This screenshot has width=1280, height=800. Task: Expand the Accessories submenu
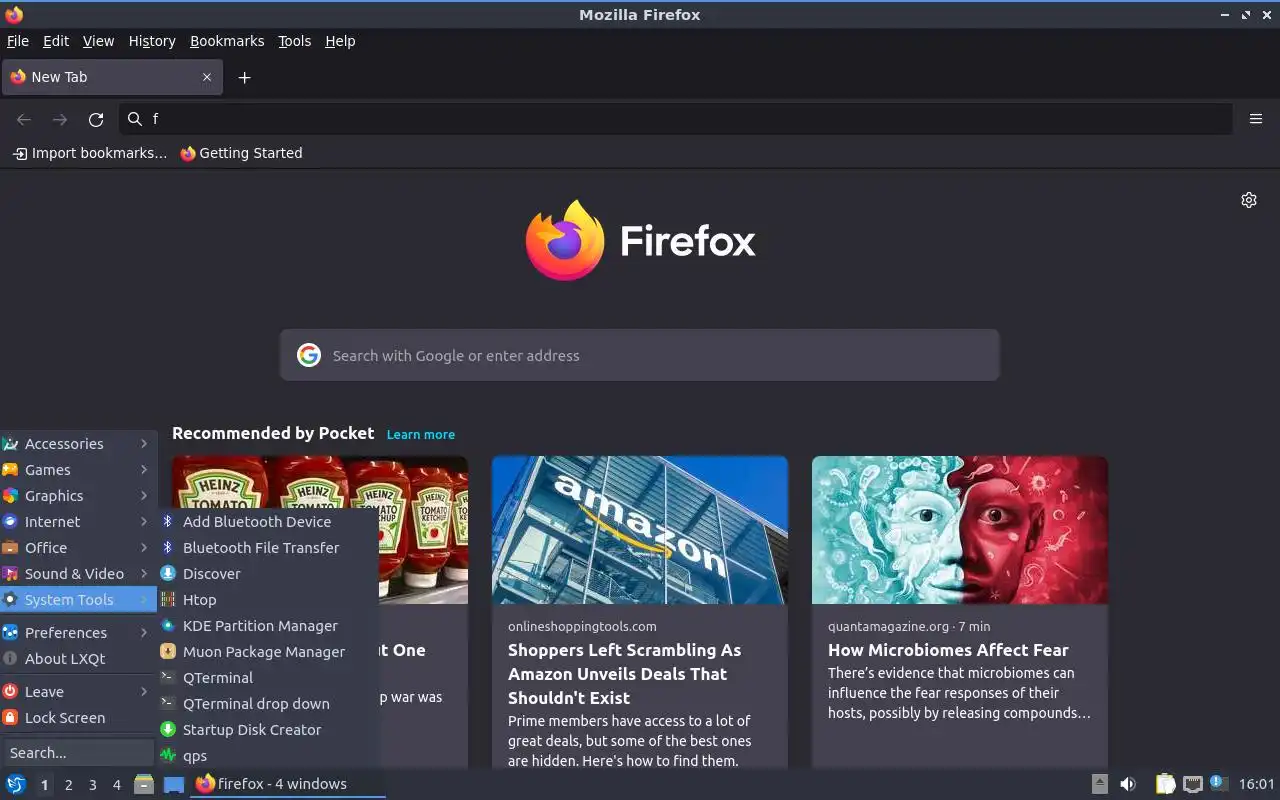[x=78, y=444]
